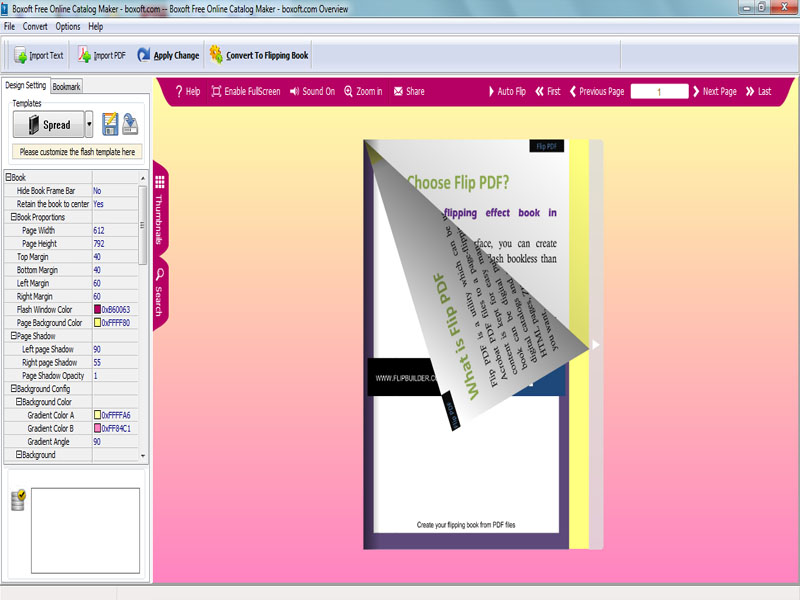
Task: Click the white arrow on book's right edge
Action: (x=595, y=345)
